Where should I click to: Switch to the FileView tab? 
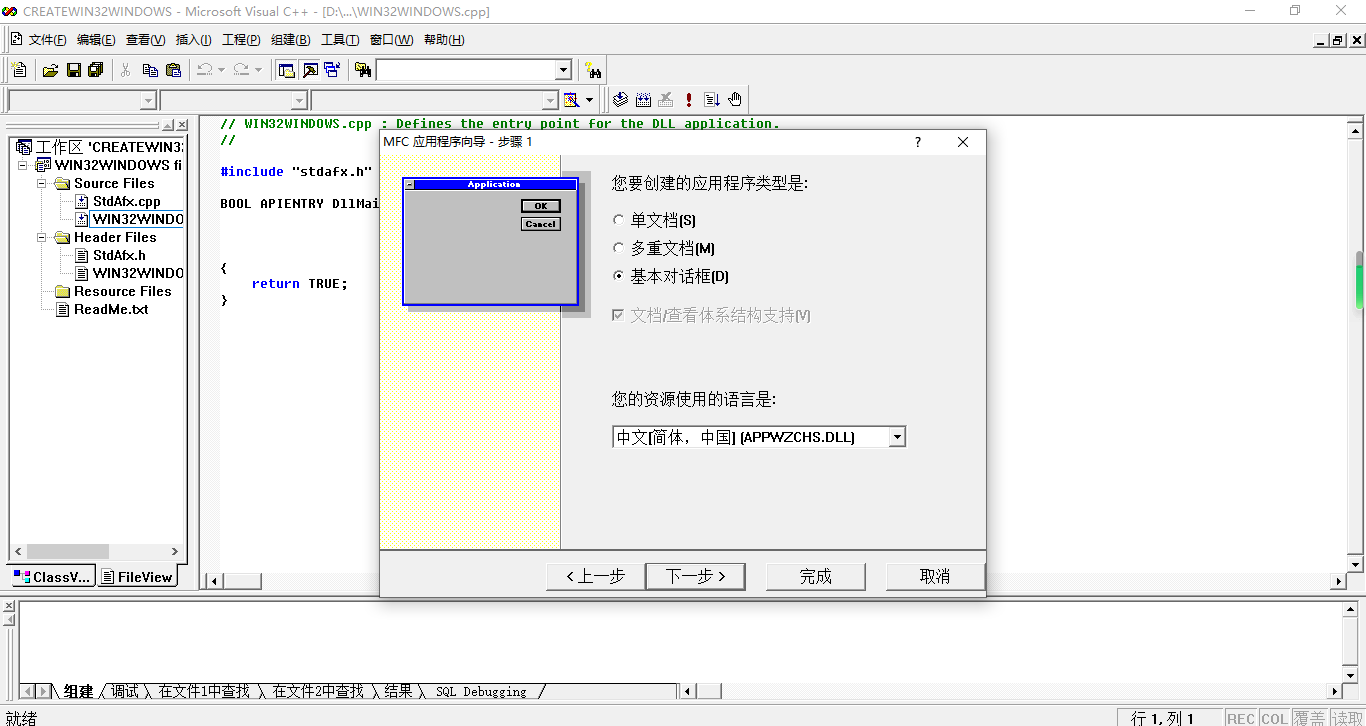[137, 577]
